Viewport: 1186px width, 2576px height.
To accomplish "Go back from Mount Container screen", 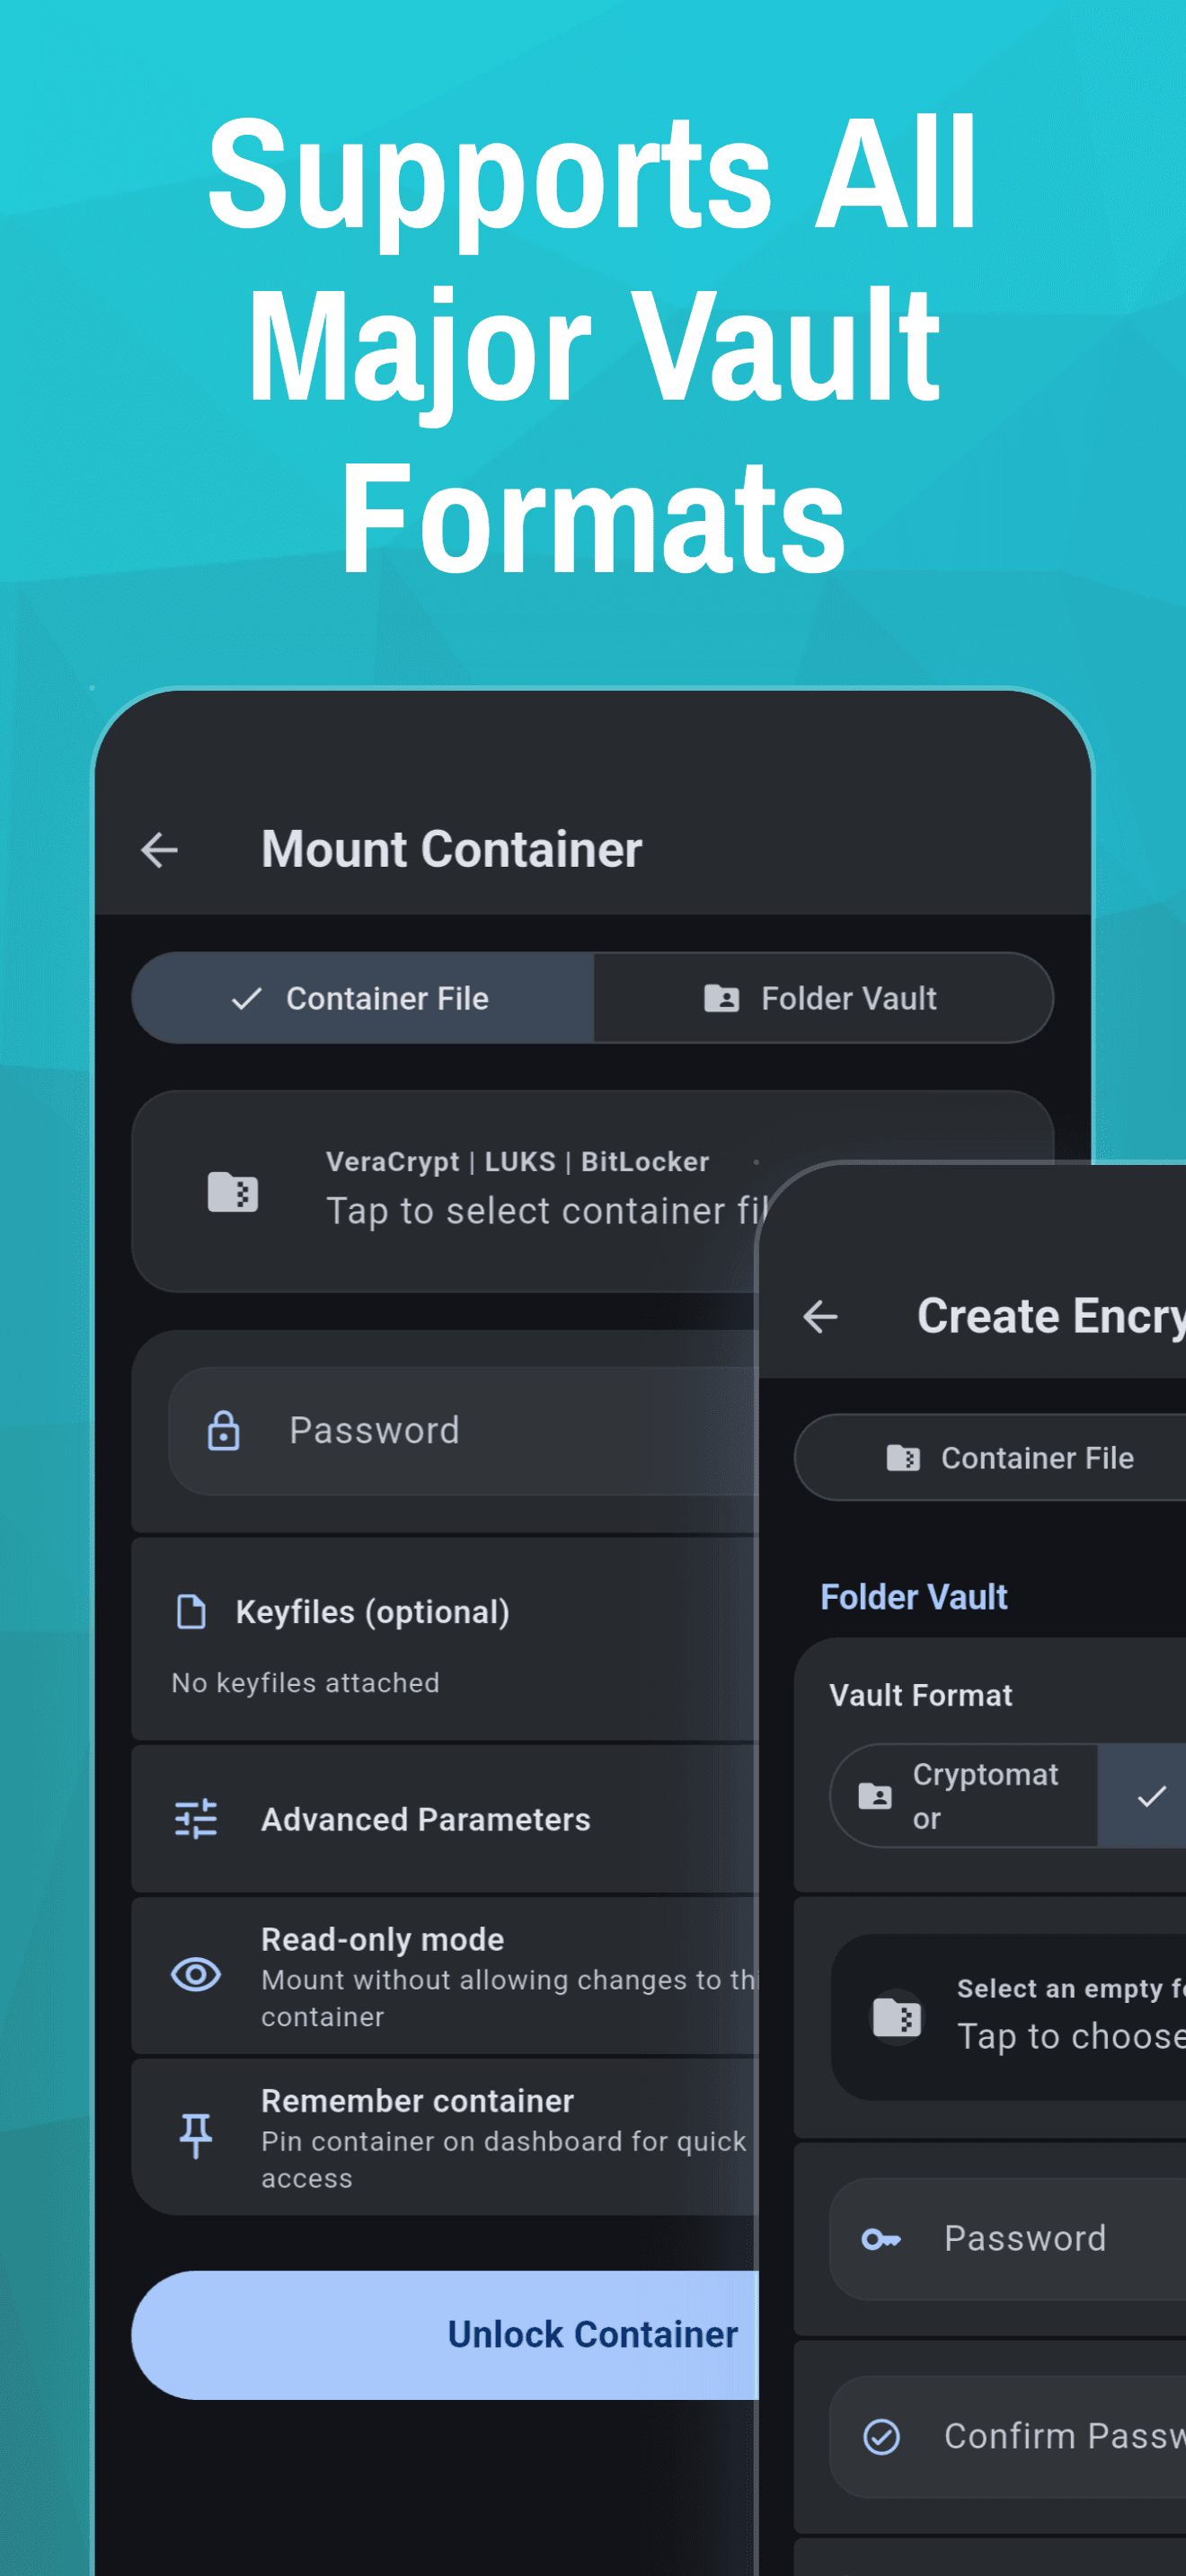I will coord(160,850).
